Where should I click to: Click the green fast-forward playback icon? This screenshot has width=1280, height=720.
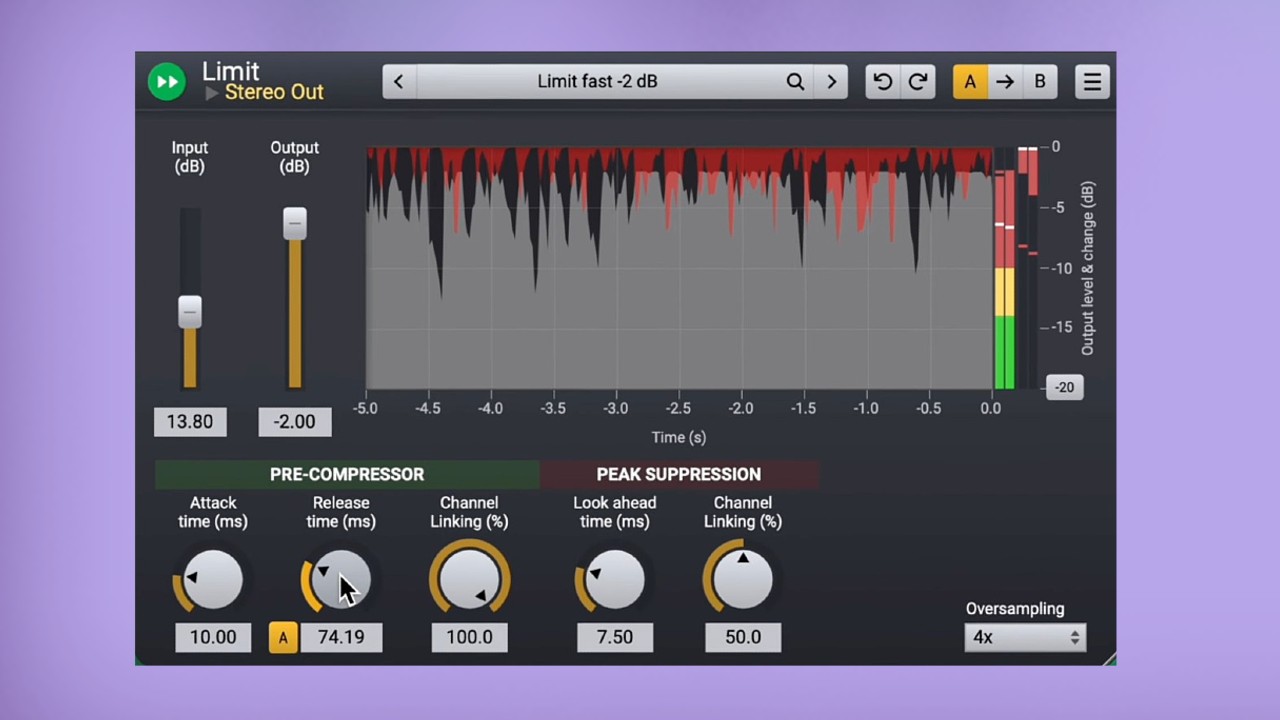point(166,81)
